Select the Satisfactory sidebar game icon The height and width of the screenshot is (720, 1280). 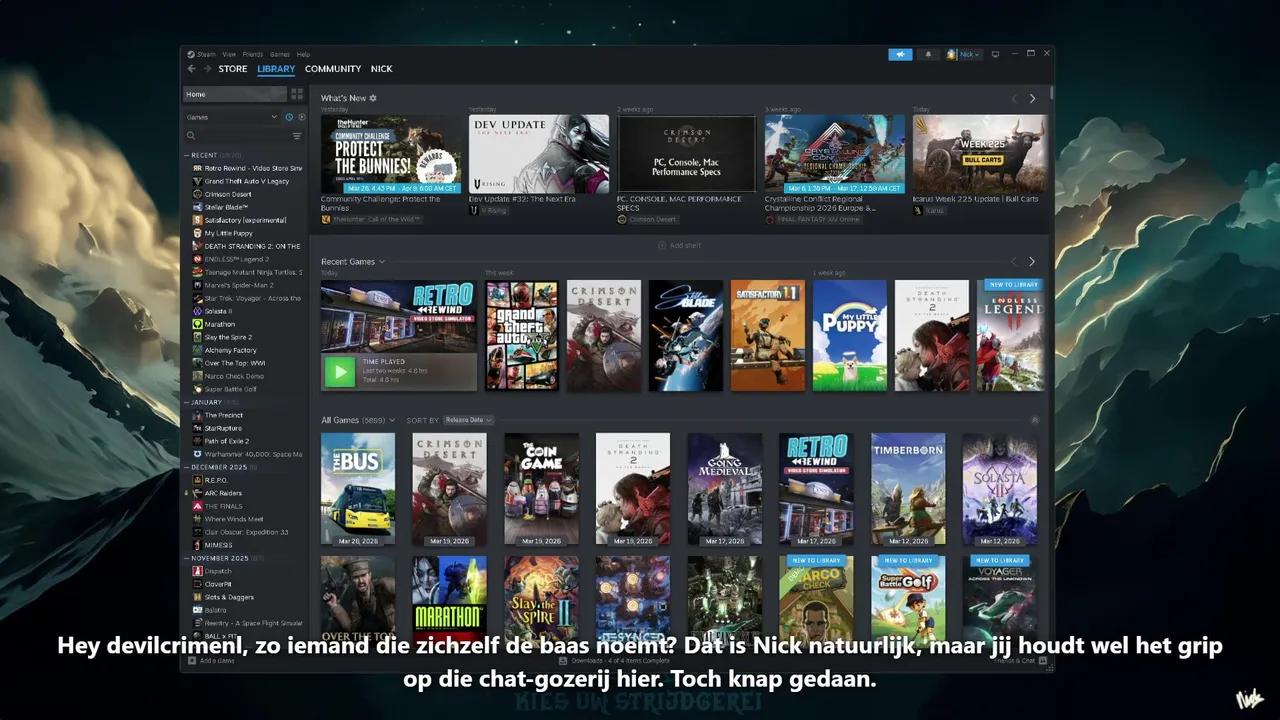197,220
